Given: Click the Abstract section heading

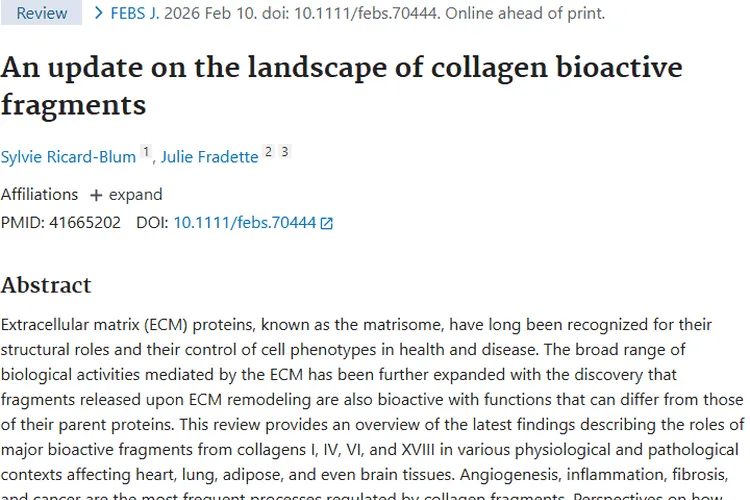Looking at the screenshot, I should [46, 285].
